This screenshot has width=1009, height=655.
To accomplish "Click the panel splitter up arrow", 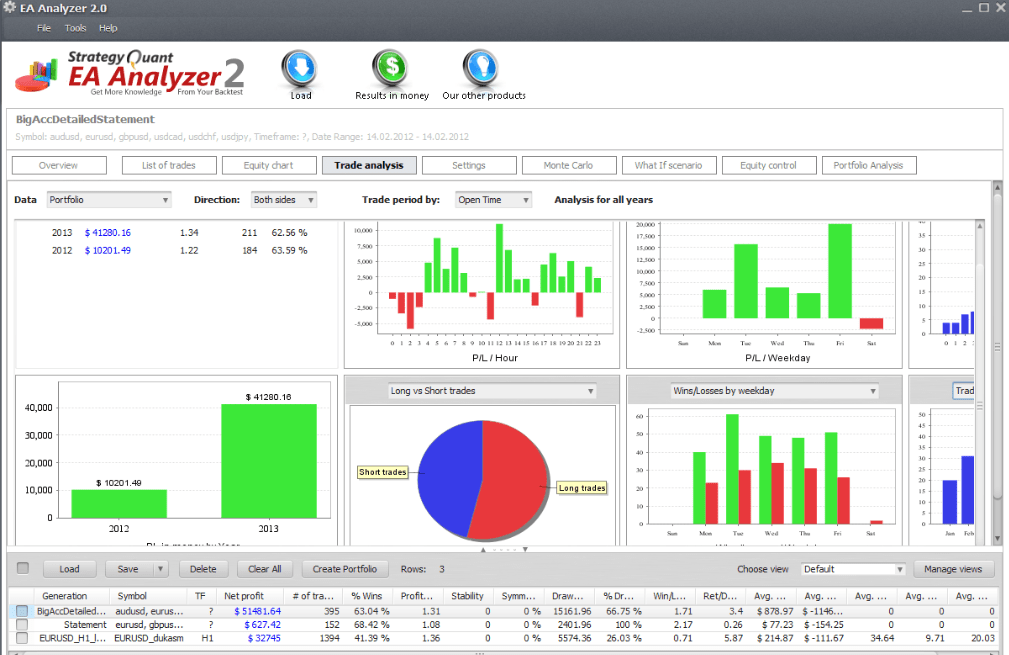I will 483,549.
